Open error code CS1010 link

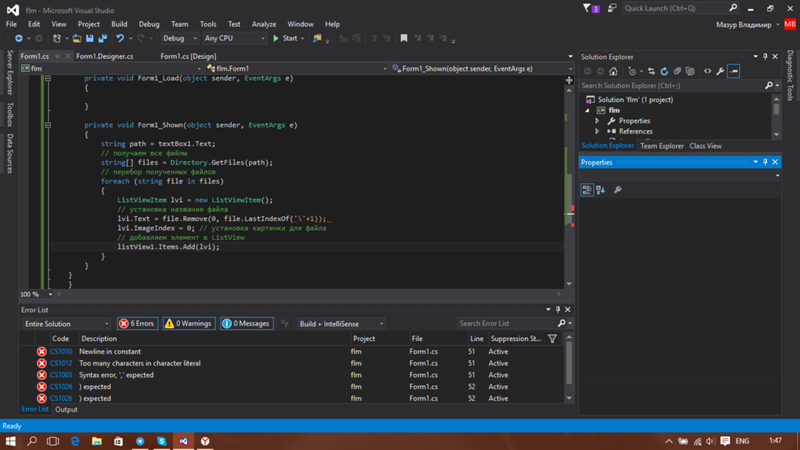(61, 352)
